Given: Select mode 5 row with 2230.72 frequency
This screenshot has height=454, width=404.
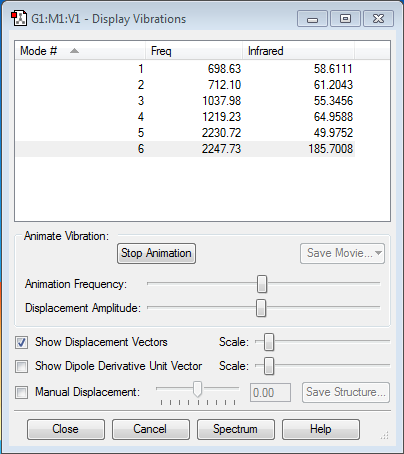Looking at the screenshot, I should click(185, 133).
